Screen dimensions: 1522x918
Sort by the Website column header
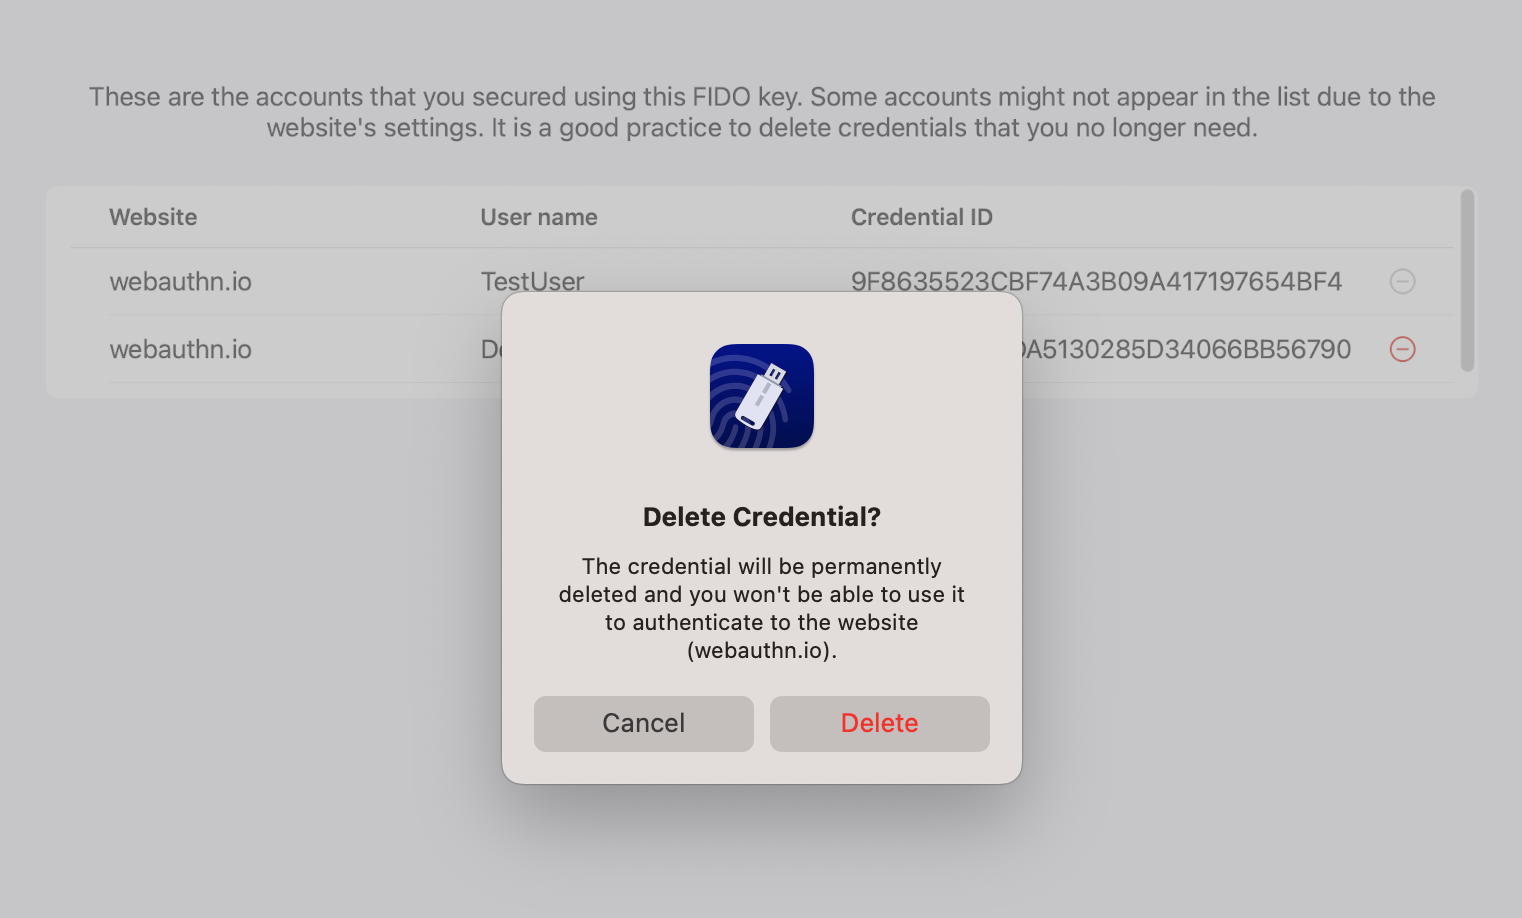[x=153, y=217]
